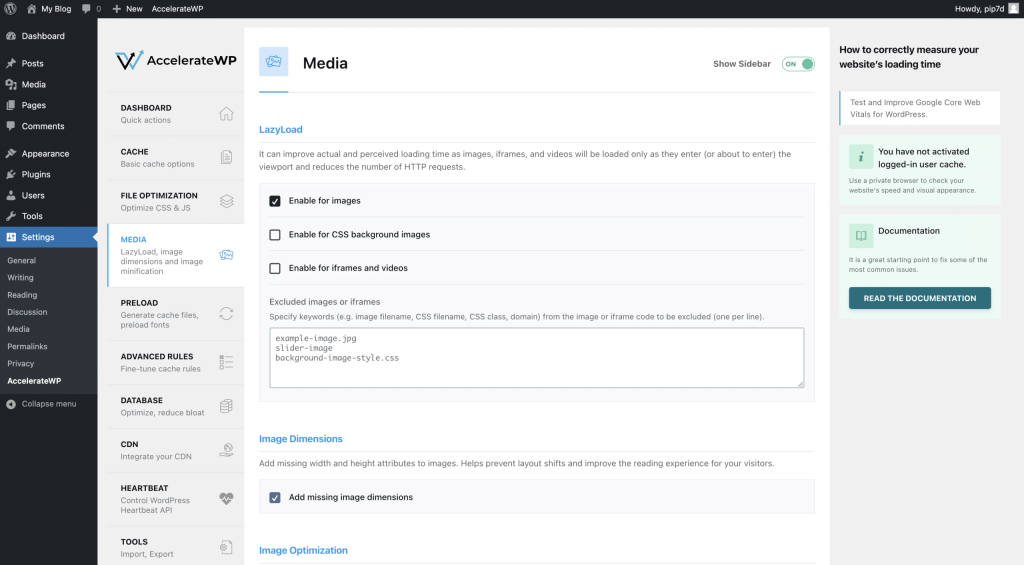The height and width of the screenshot is (565, 1024).
Task: Click the comments bubble icon in admin bar
Action: 86,8
